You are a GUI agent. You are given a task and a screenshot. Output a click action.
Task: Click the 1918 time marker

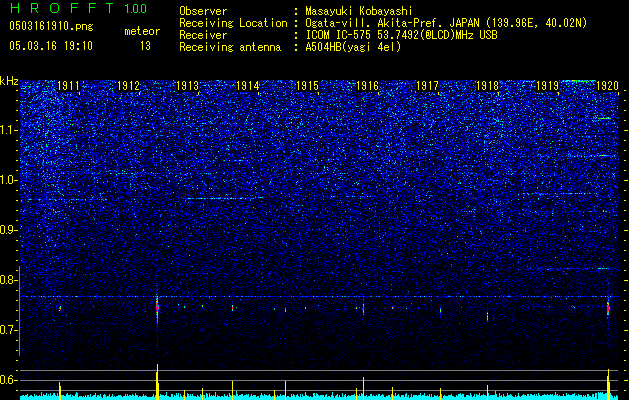tap(487, 86)
